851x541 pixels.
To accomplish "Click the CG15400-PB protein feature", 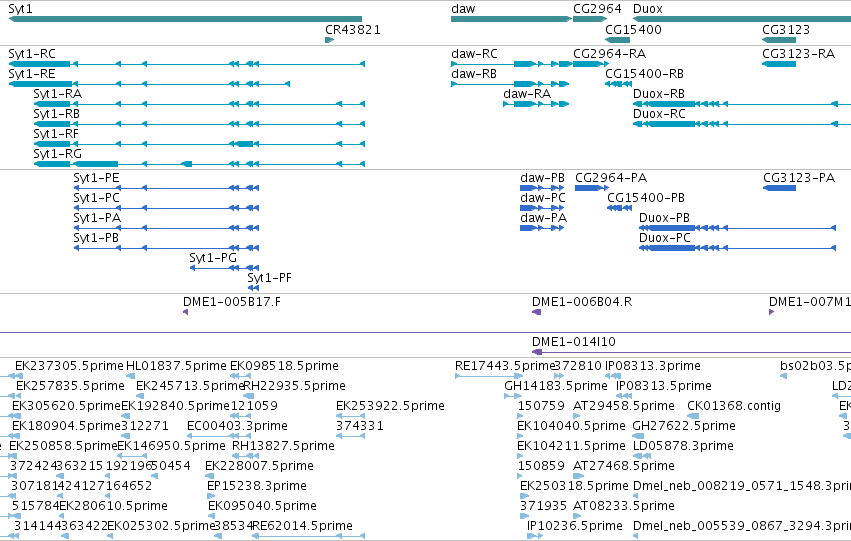I will [619, 208].
